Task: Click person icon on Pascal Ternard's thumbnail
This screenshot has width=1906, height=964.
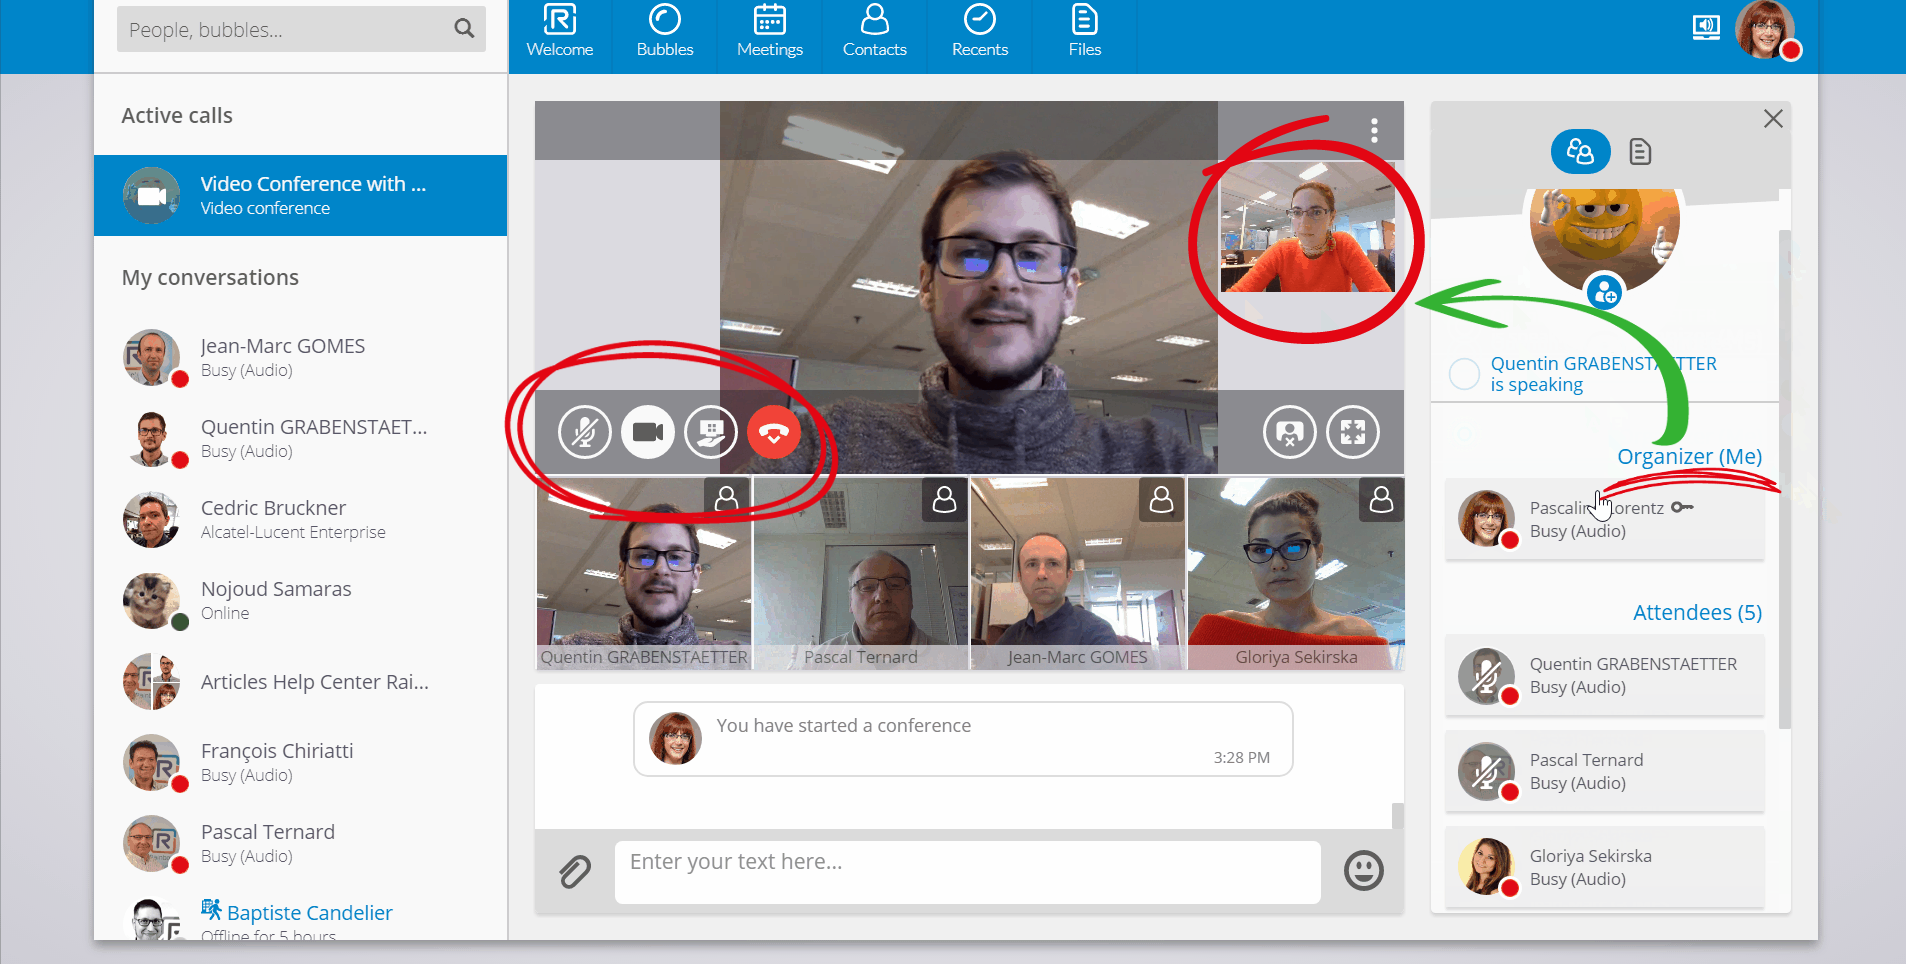Action: pyautogui.click(x=944, y=499)
